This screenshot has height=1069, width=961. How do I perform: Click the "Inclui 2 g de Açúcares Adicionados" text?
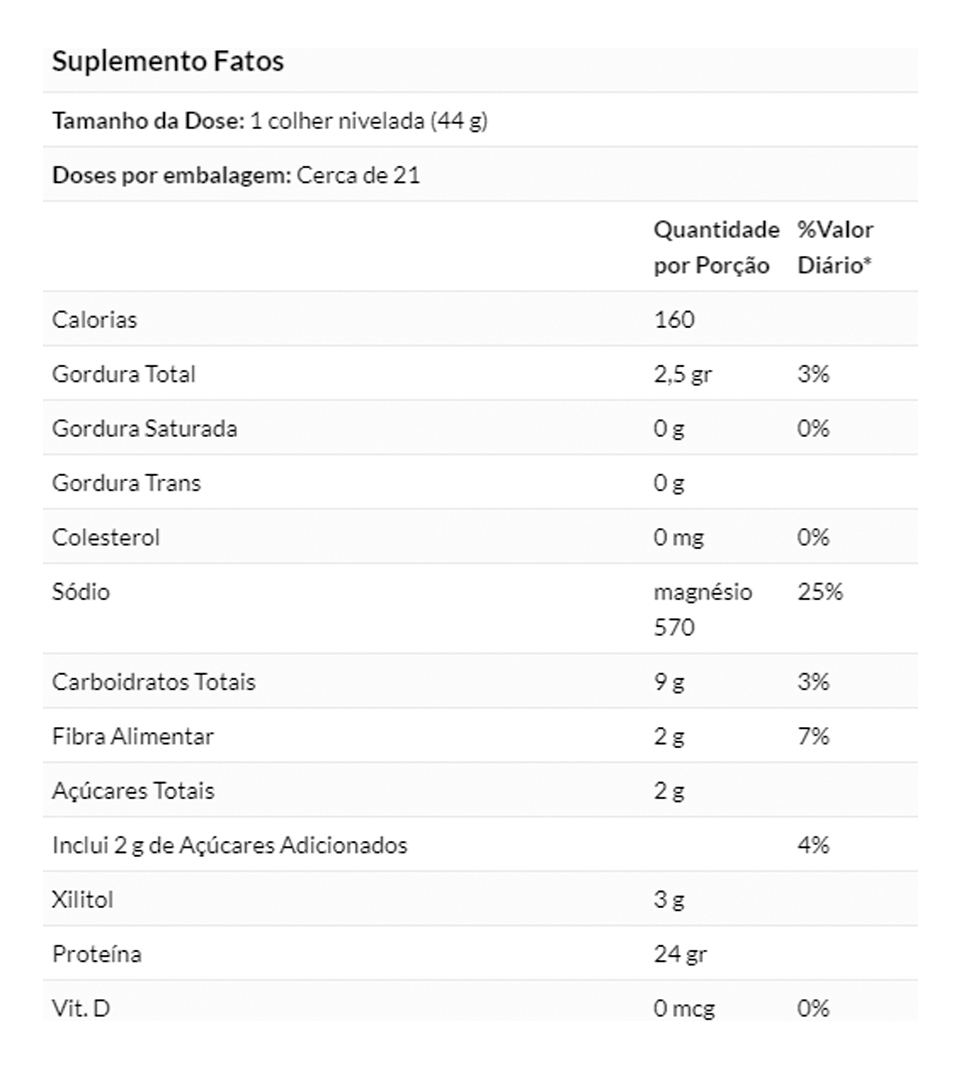(x=230, y=845)
